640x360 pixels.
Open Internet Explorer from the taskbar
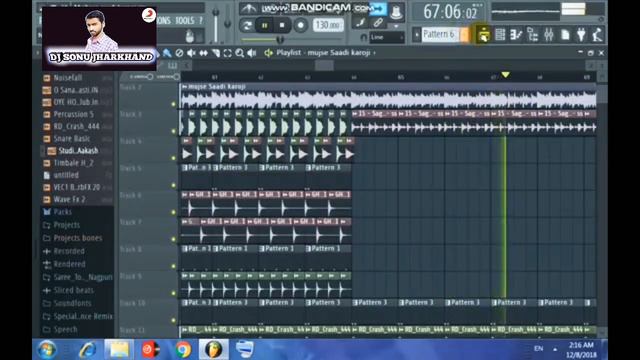click(88, 349)
